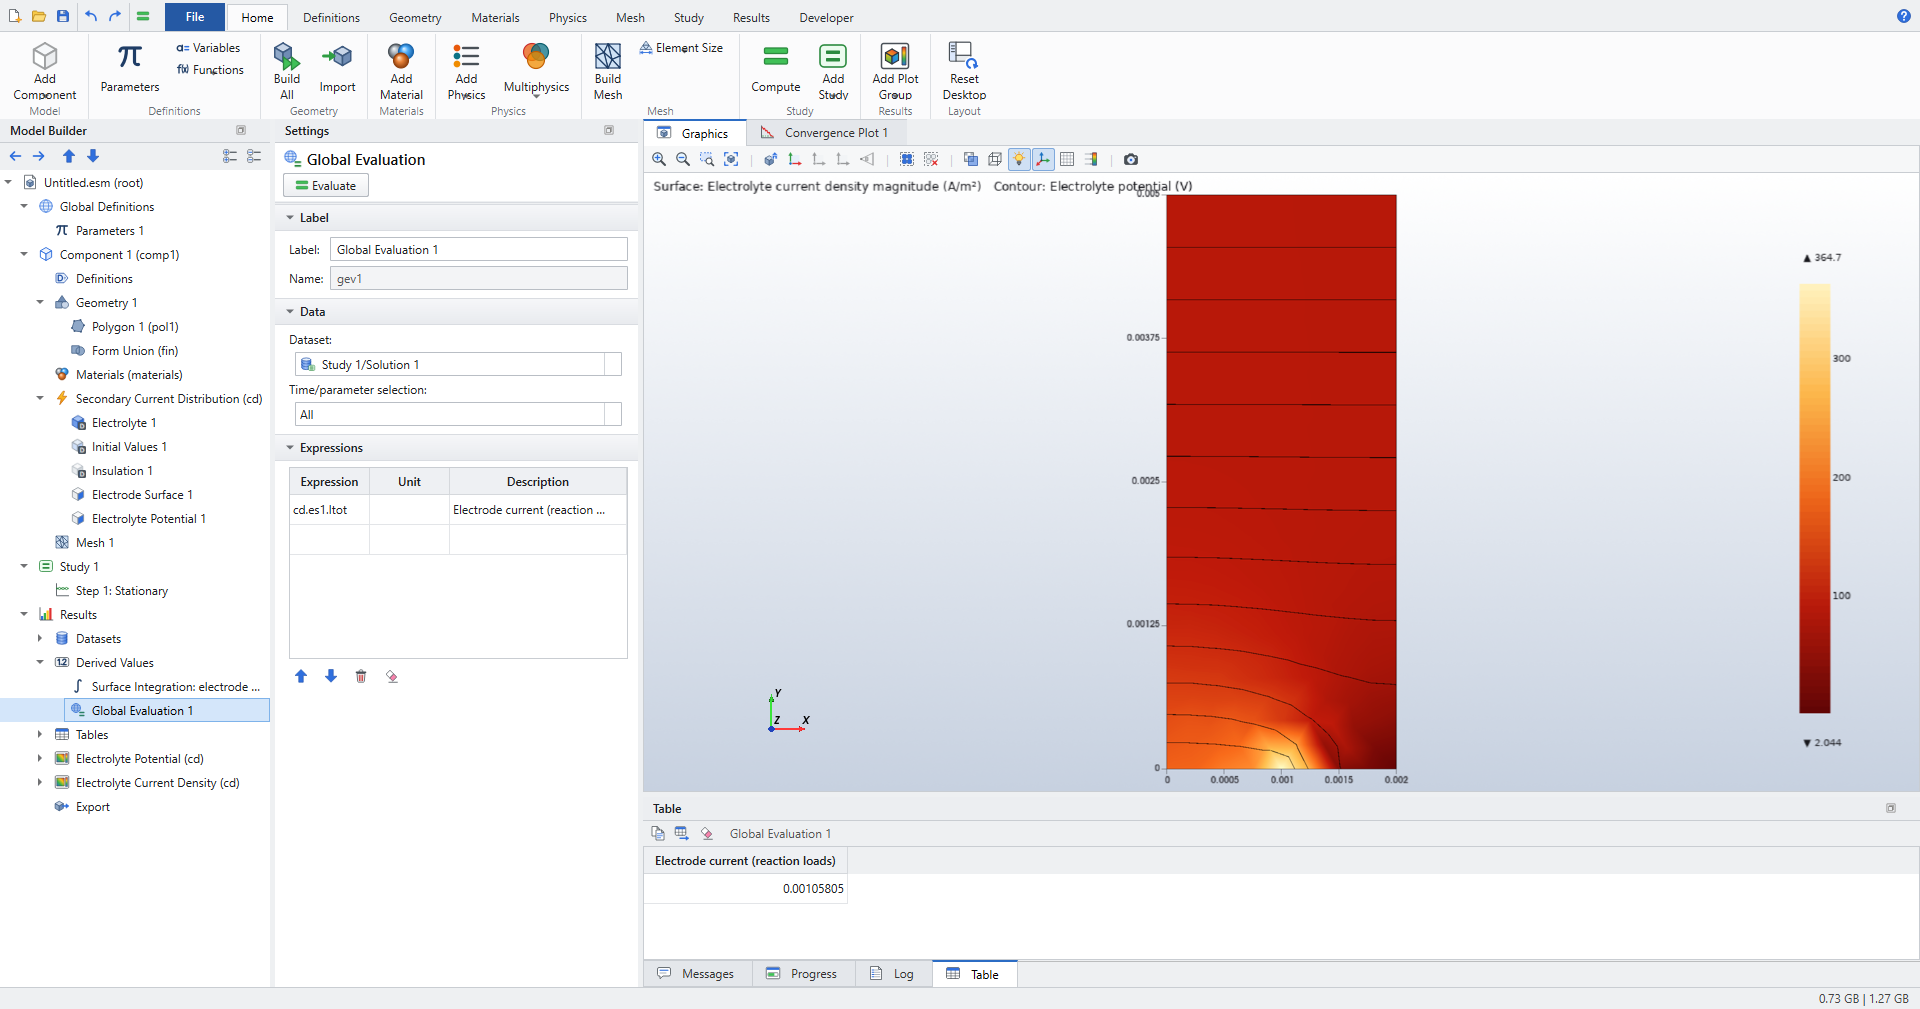Zoom in on the Graphics view
This screenshot has width=1920, height=1009.
coord(659,159)
